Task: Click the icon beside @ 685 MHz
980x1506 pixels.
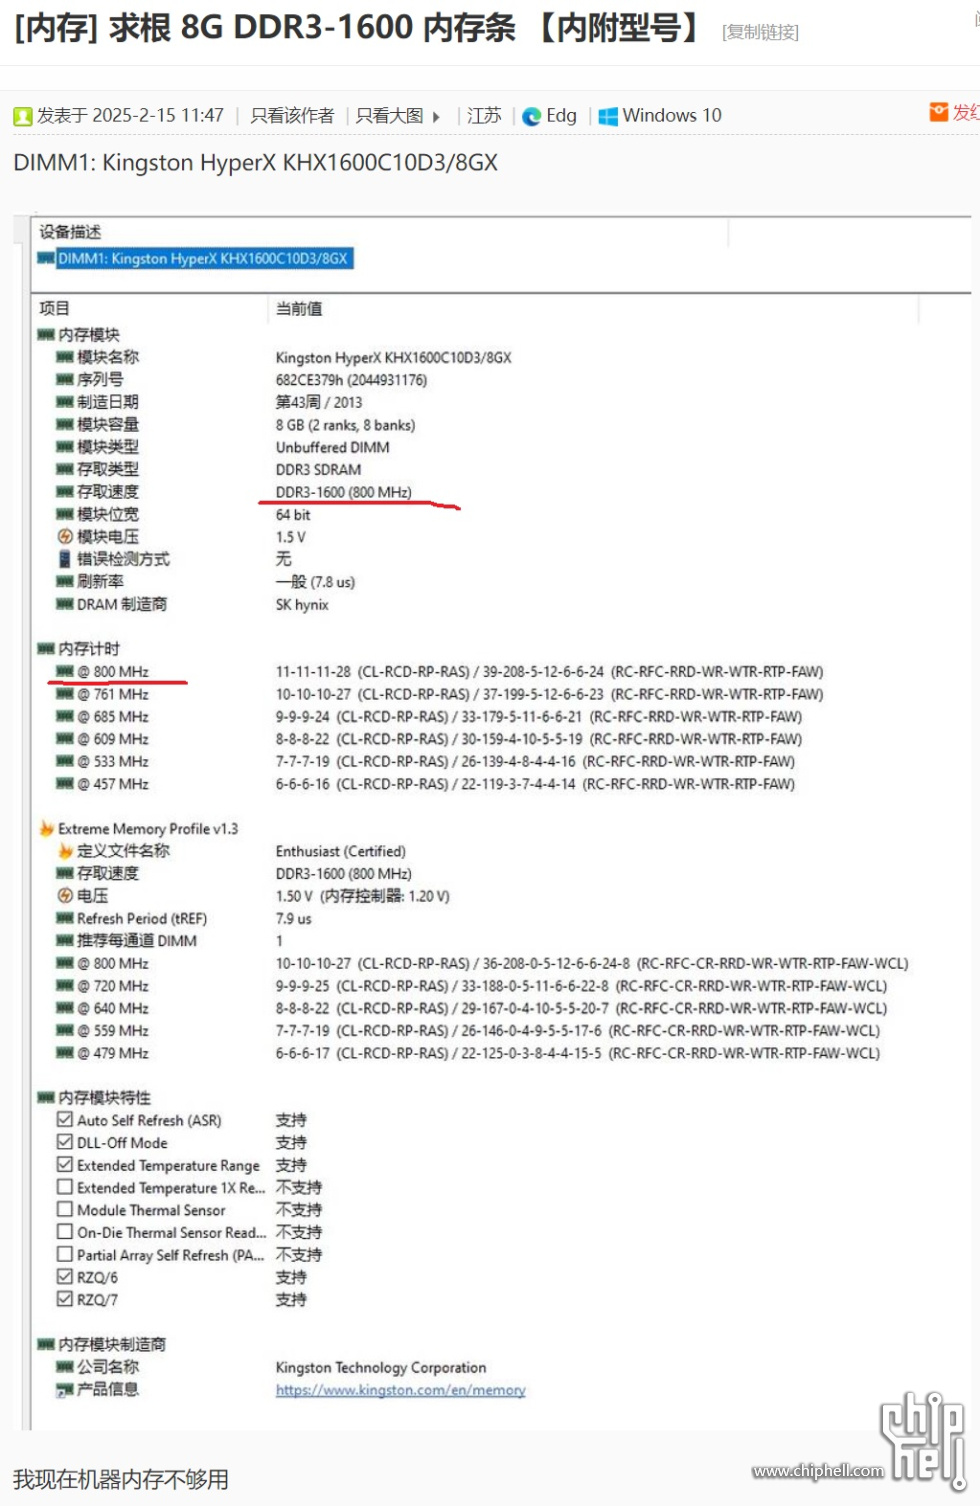Action: click(65, 716)
